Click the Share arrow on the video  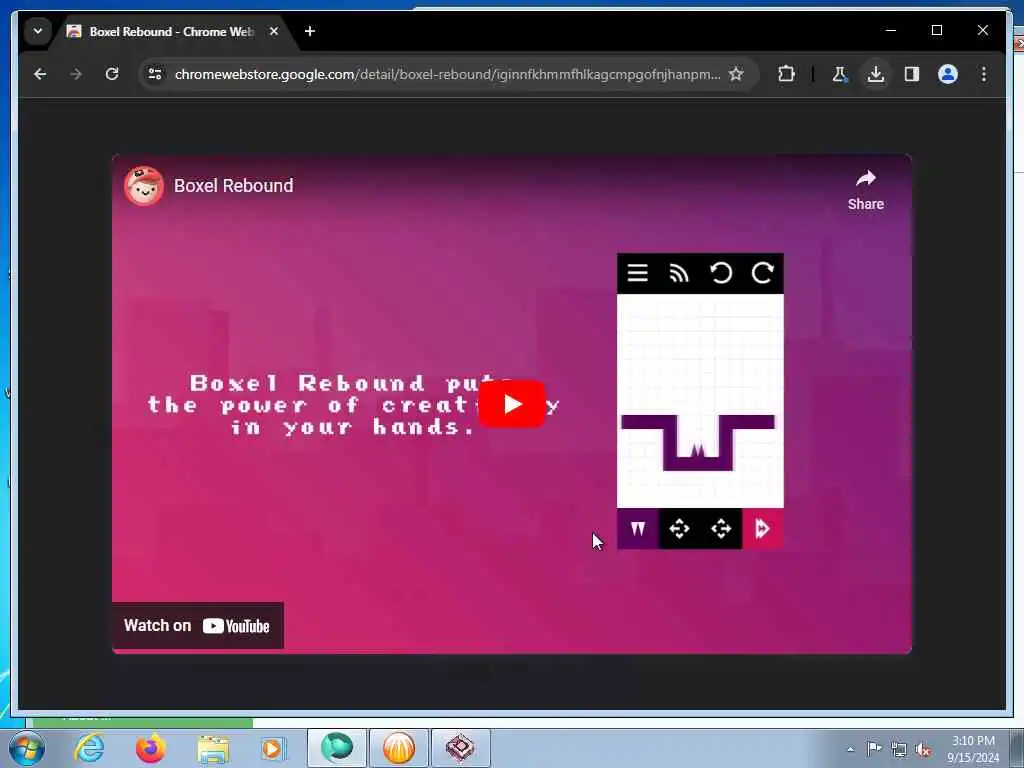[x=865, y=189]
